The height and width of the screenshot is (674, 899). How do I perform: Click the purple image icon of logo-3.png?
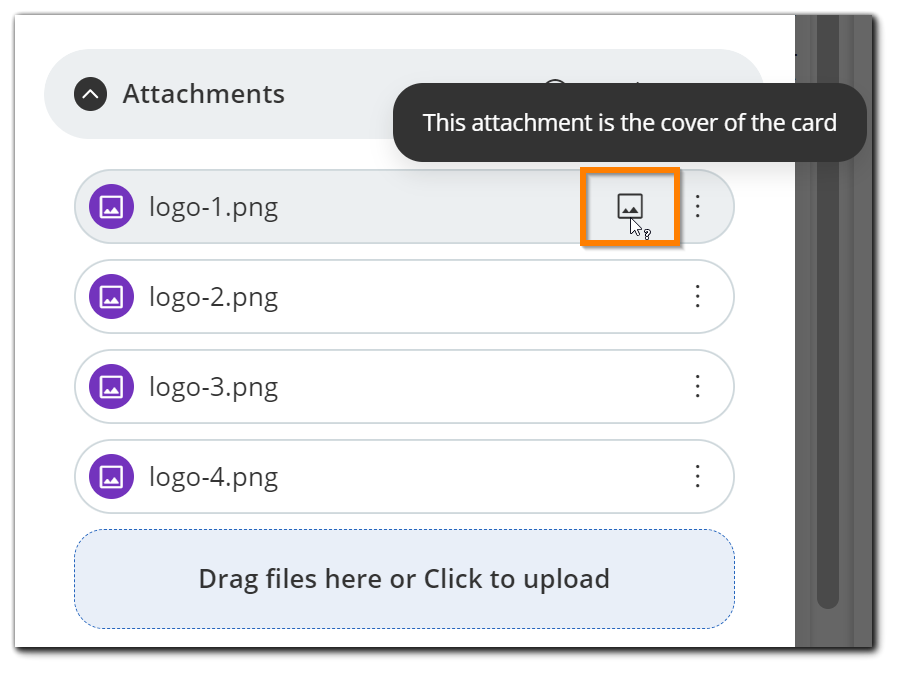pyautogui.click(x=111, y=386)
